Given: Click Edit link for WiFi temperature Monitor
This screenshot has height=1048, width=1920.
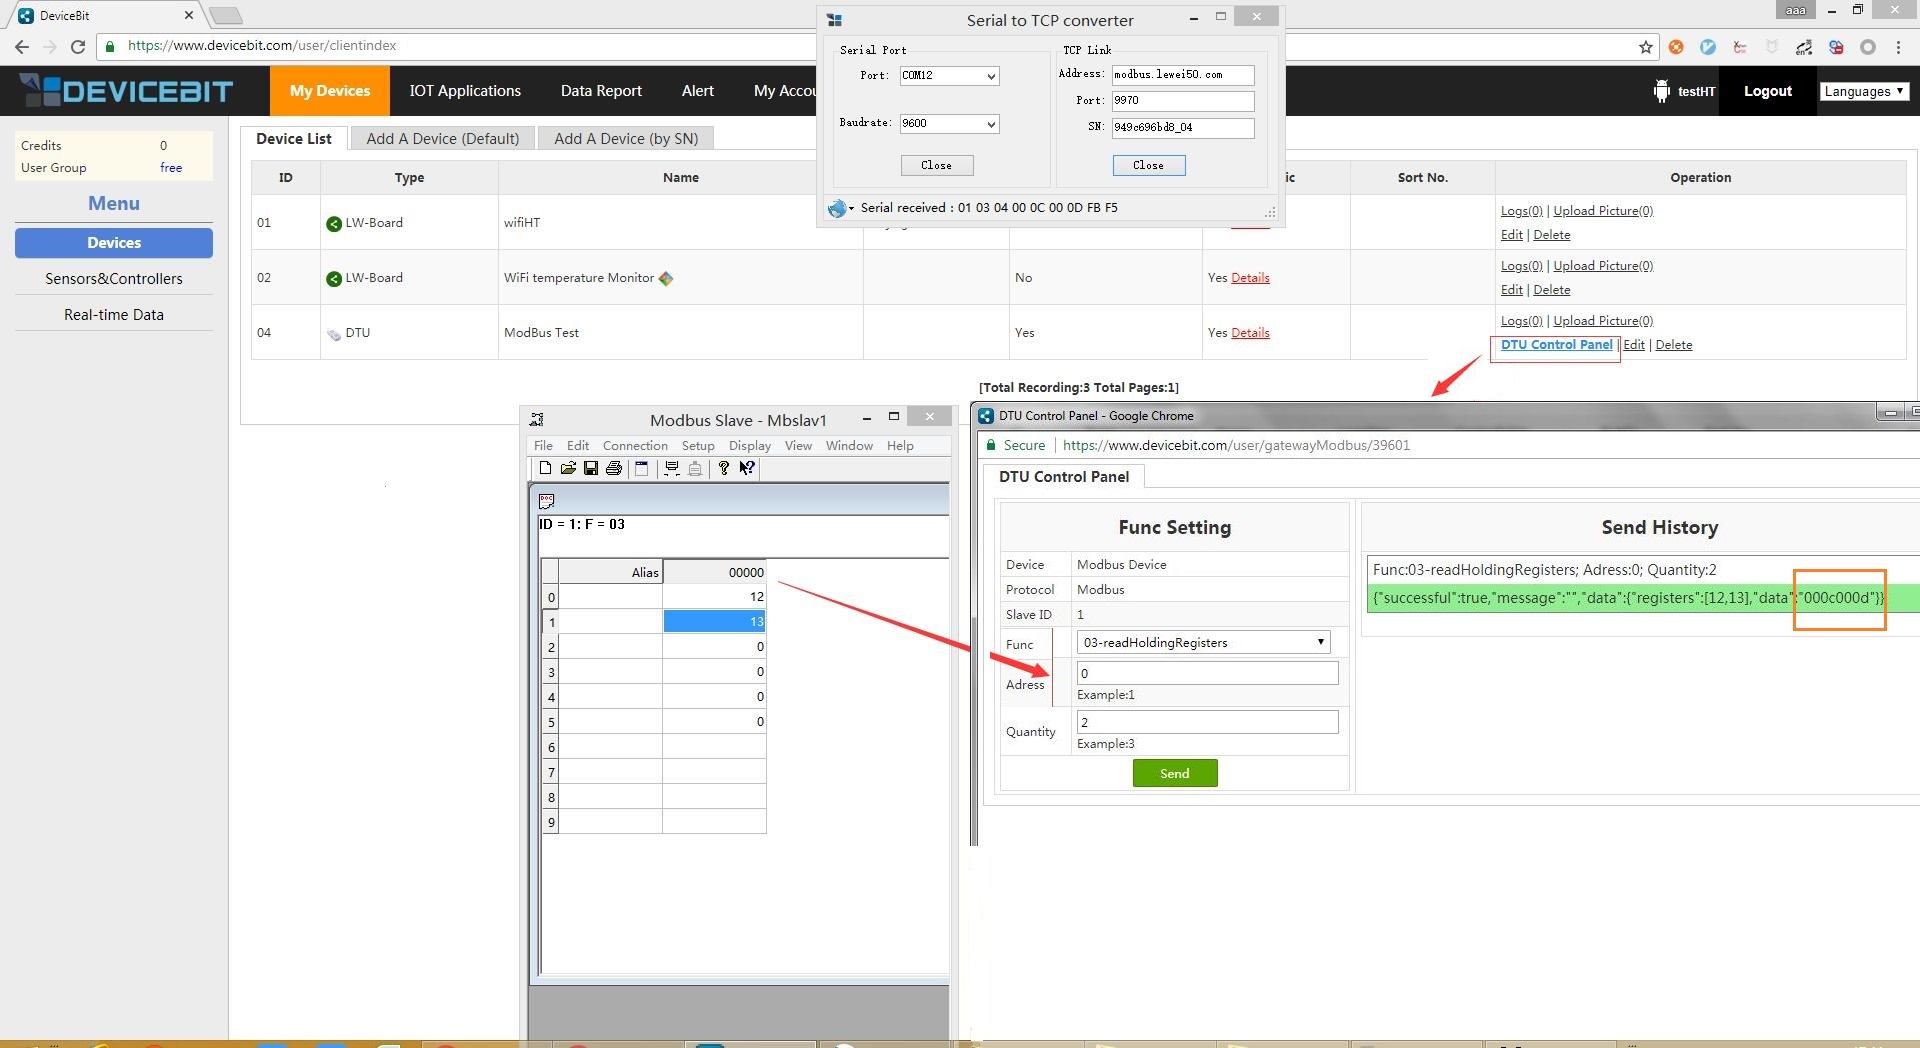Looking at the screenshot, I should coord(1511,290).
